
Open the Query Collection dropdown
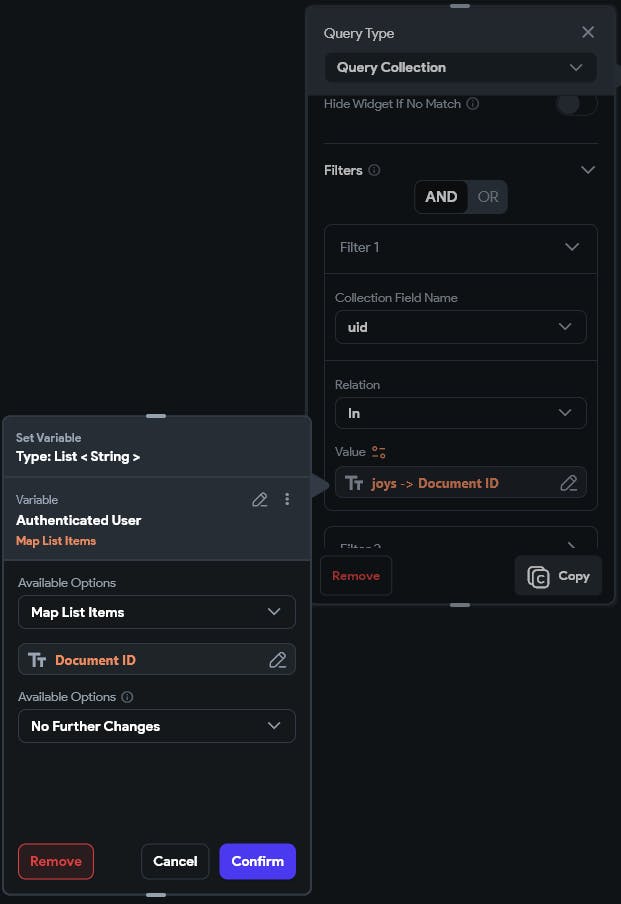460,67
